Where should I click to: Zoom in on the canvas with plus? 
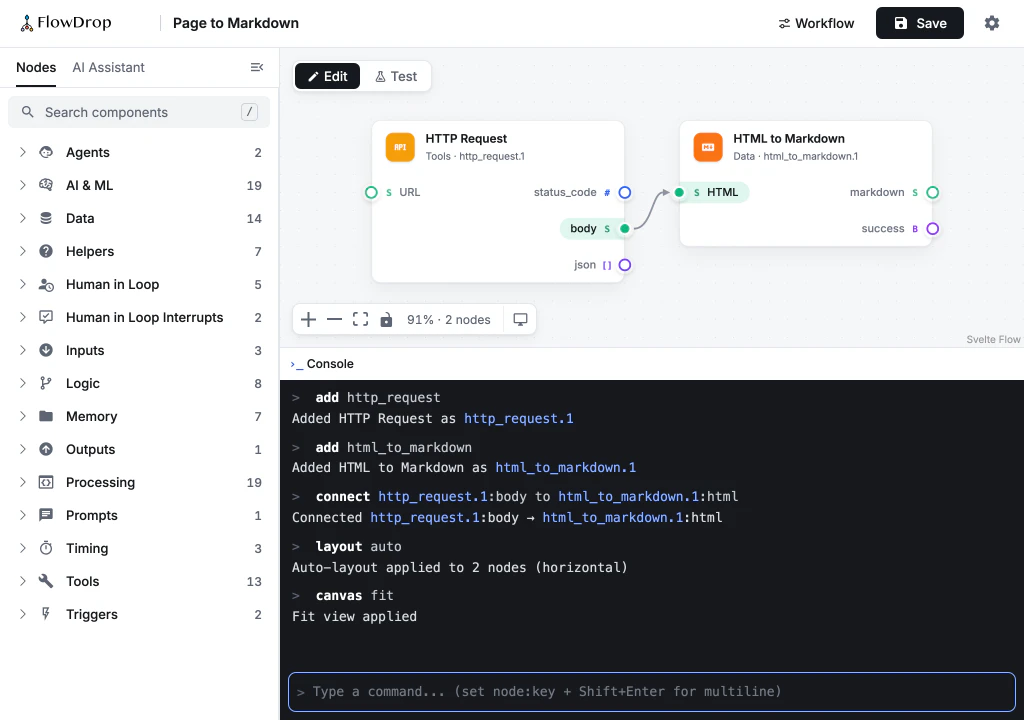pos(308,319)
